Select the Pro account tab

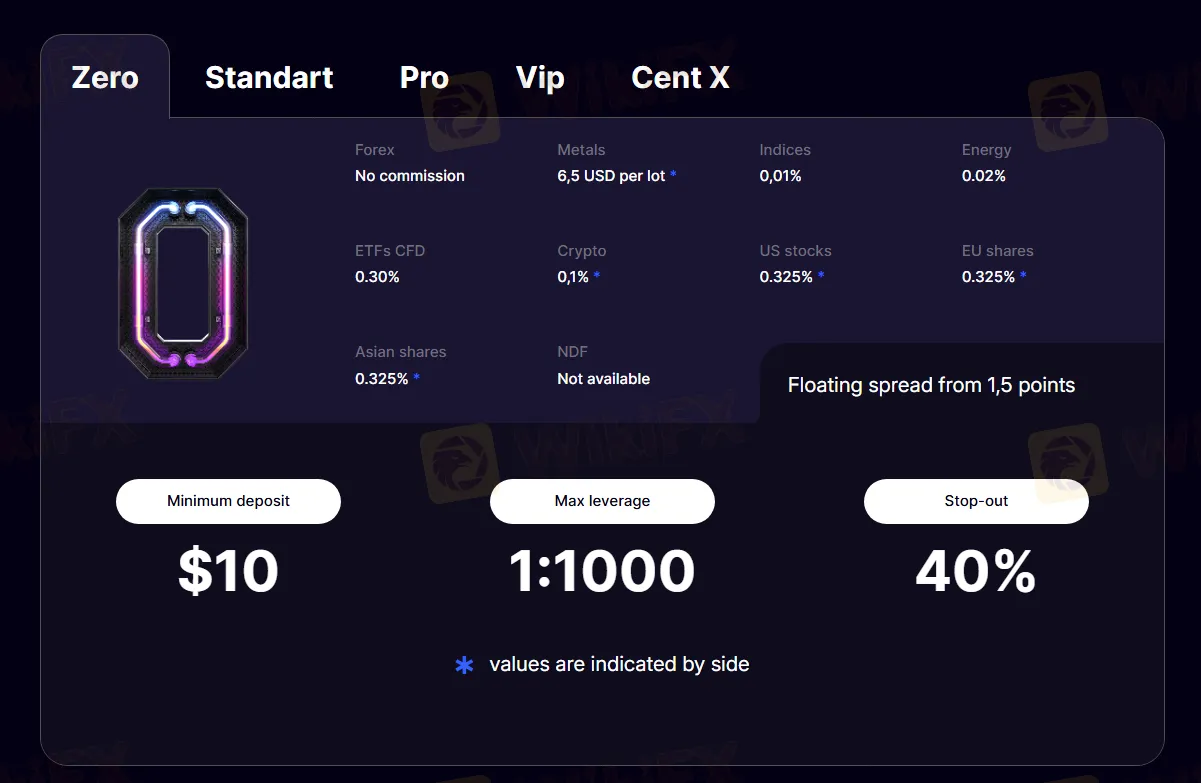(424, 78)
